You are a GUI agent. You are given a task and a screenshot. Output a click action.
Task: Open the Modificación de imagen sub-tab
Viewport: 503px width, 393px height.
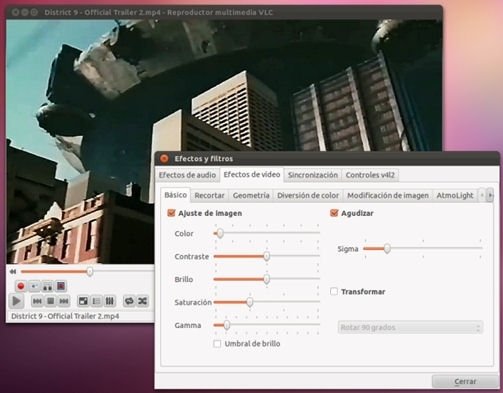(x=388, y=196)
